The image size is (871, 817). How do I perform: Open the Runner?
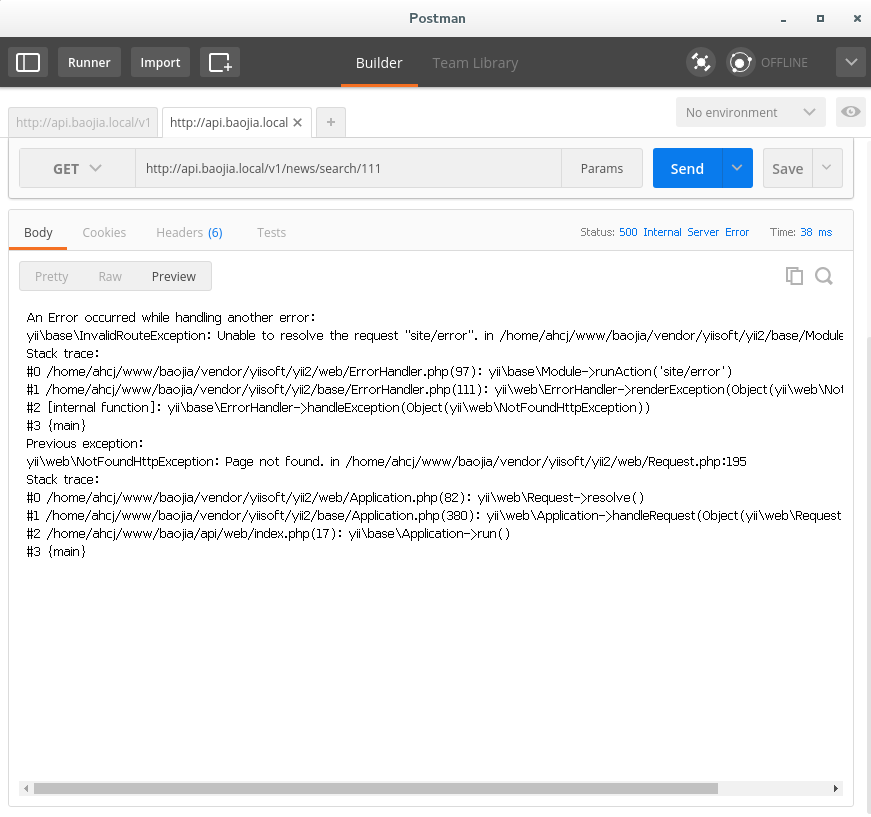pyautogui.click(x=89, y=62)
